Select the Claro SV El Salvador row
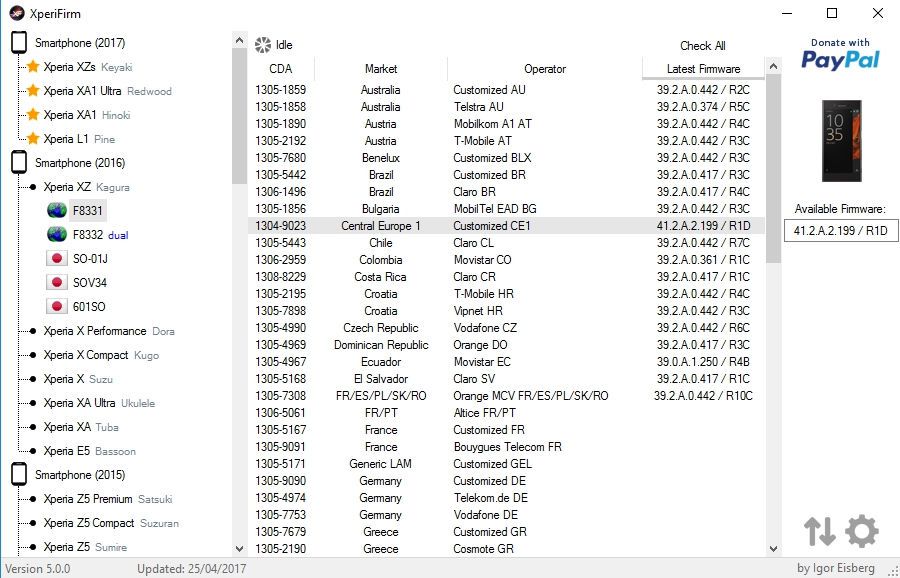The height and width of the screenshot is (578, 900). pyautogui.click(x=507, y=379)
